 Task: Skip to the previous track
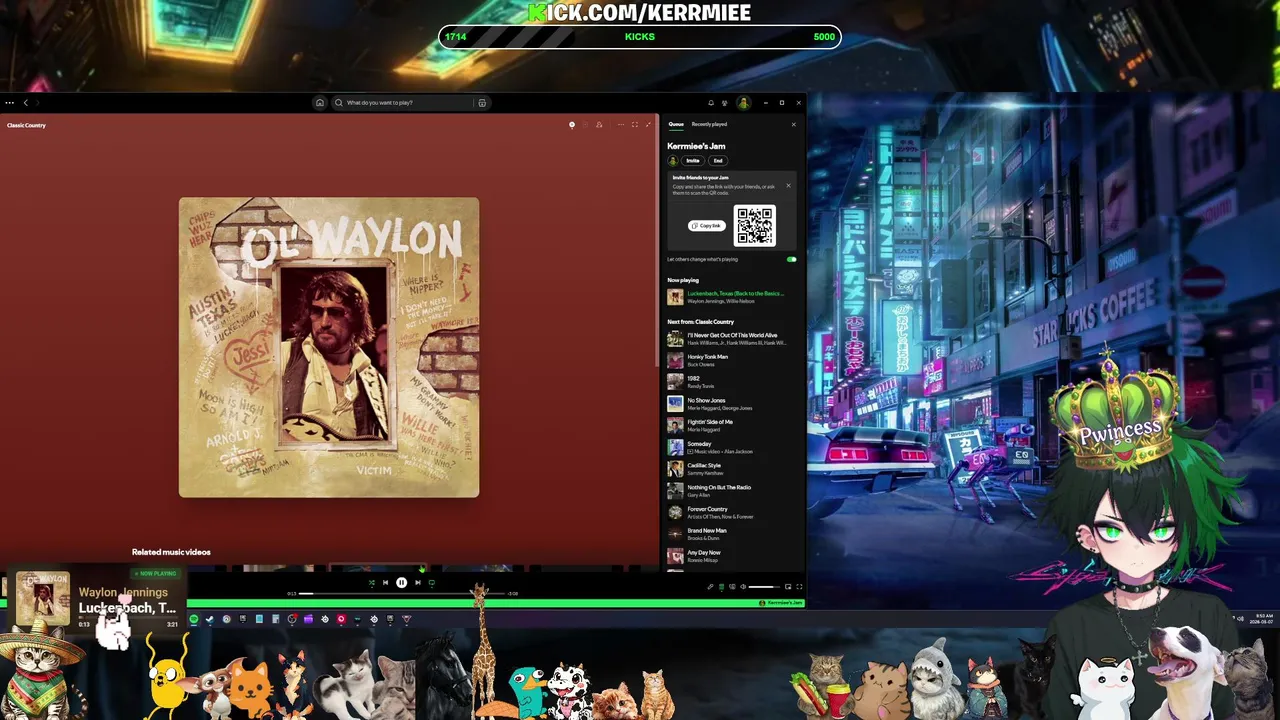[385, 583]
